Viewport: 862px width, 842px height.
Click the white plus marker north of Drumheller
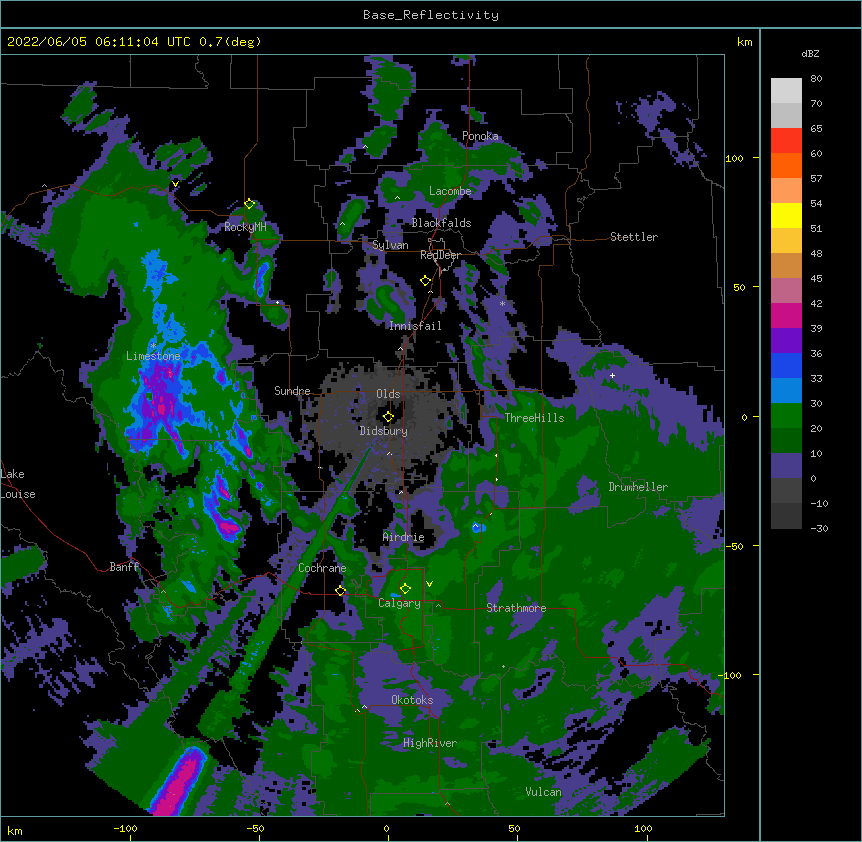(x=612, y=375)
